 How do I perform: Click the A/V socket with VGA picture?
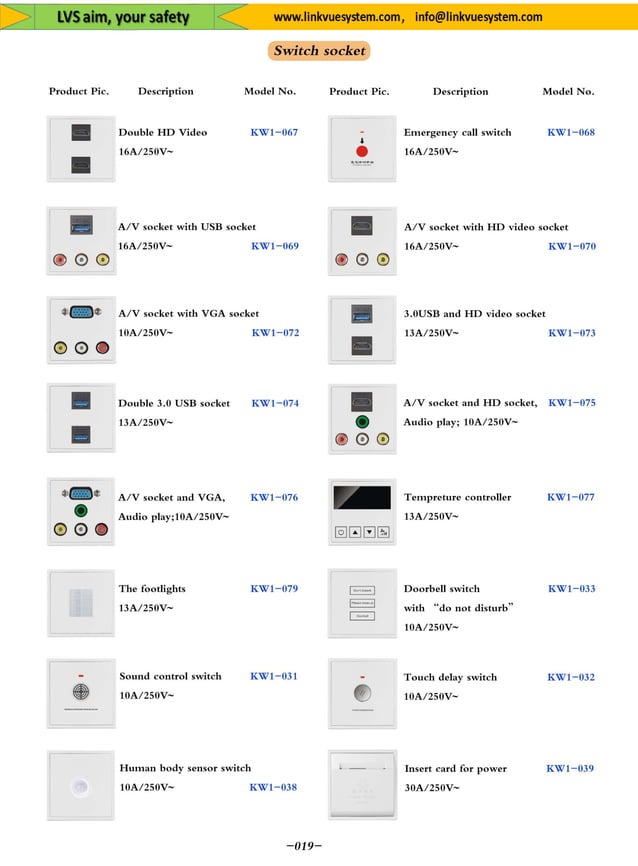[80, 330]
